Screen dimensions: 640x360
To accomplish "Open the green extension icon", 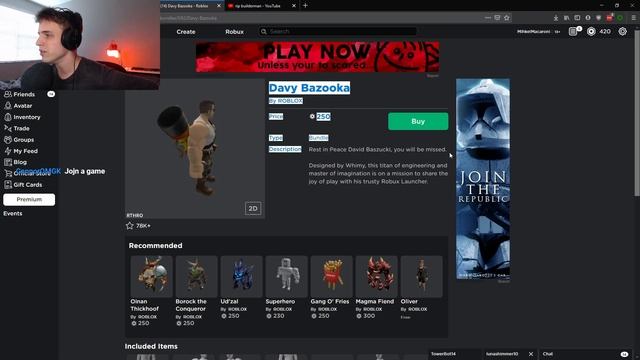I will (x=620, y=18).
